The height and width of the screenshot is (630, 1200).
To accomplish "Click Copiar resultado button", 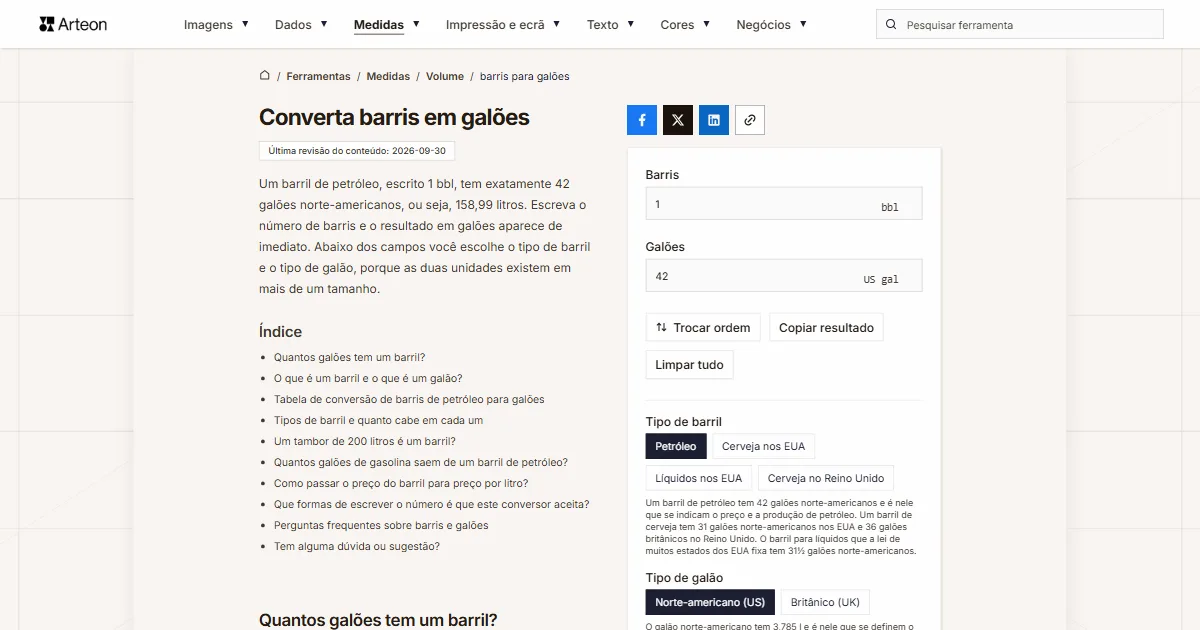I will click(x=826, y=327).
